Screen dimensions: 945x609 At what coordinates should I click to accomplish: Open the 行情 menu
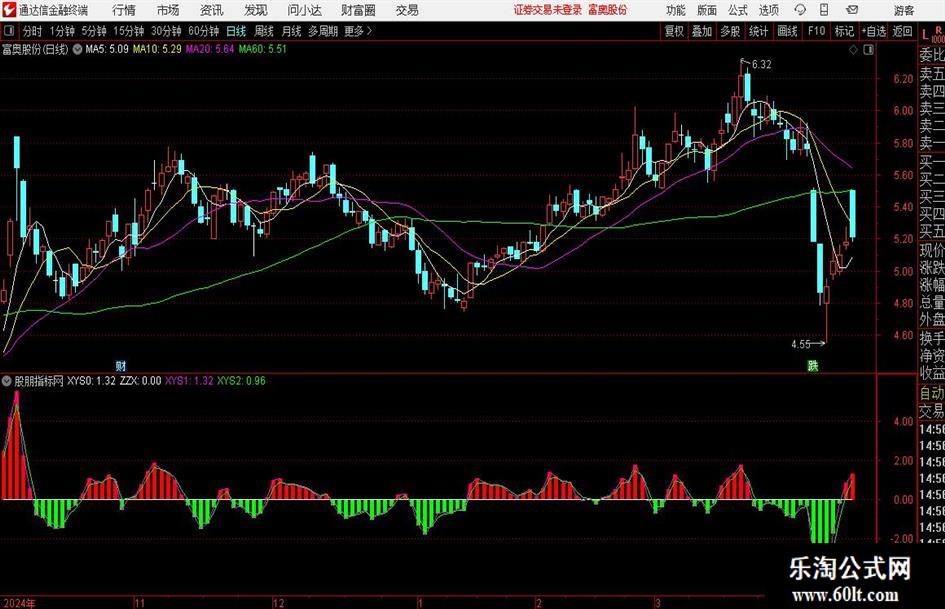coord(124,10)
